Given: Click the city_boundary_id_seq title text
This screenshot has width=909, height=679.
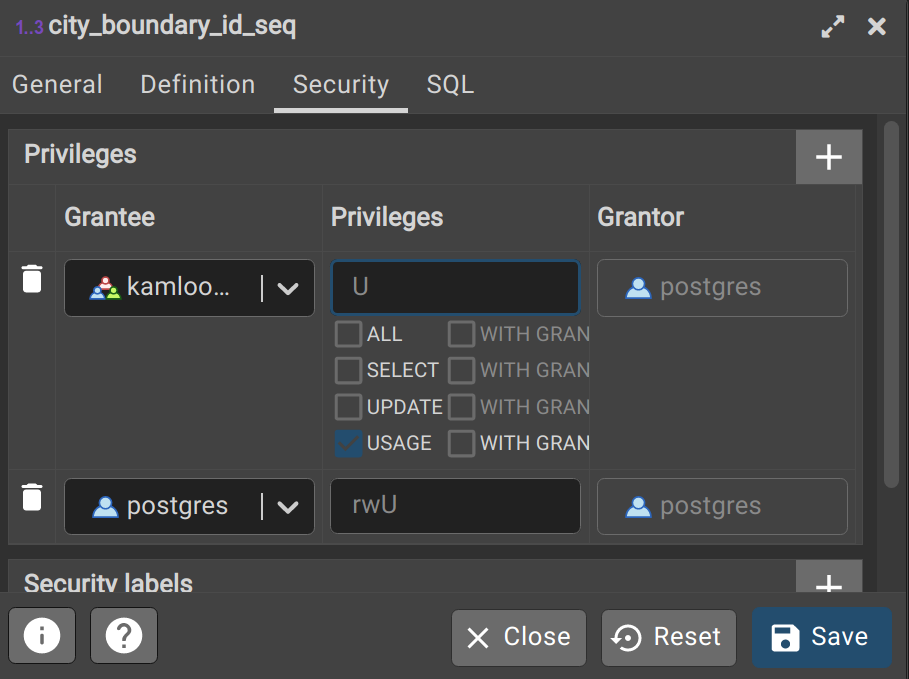Looking at the screenshot, I should 172,27.
